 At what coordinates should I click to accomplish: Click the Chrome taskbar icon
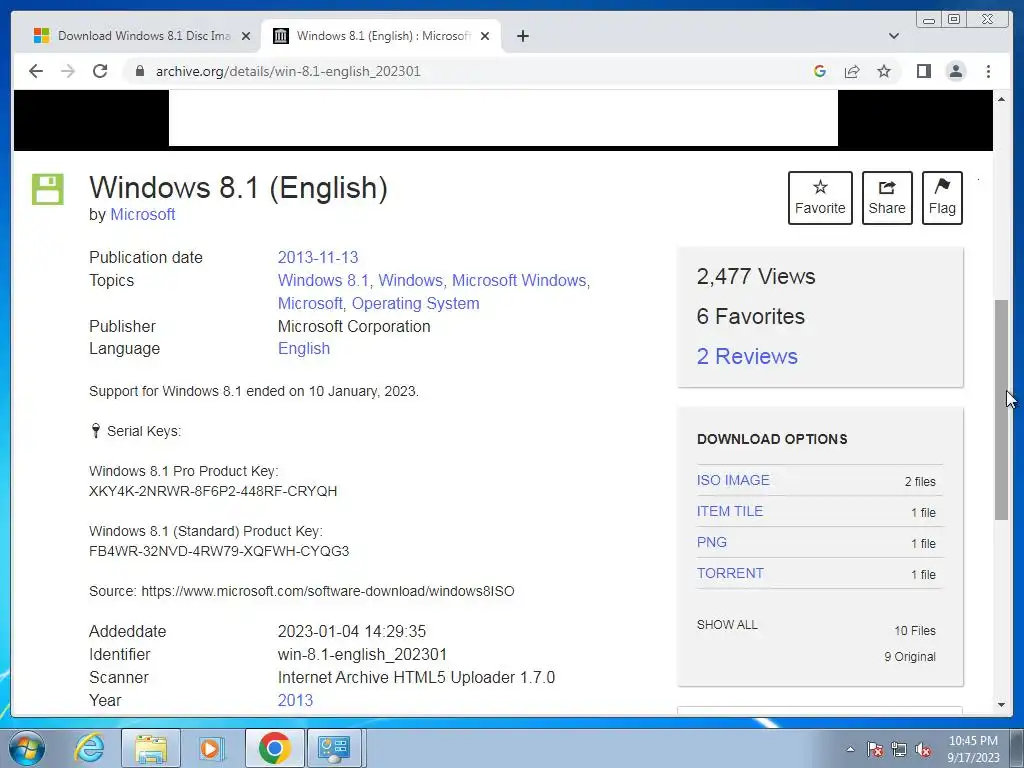[x=274, y=748]
